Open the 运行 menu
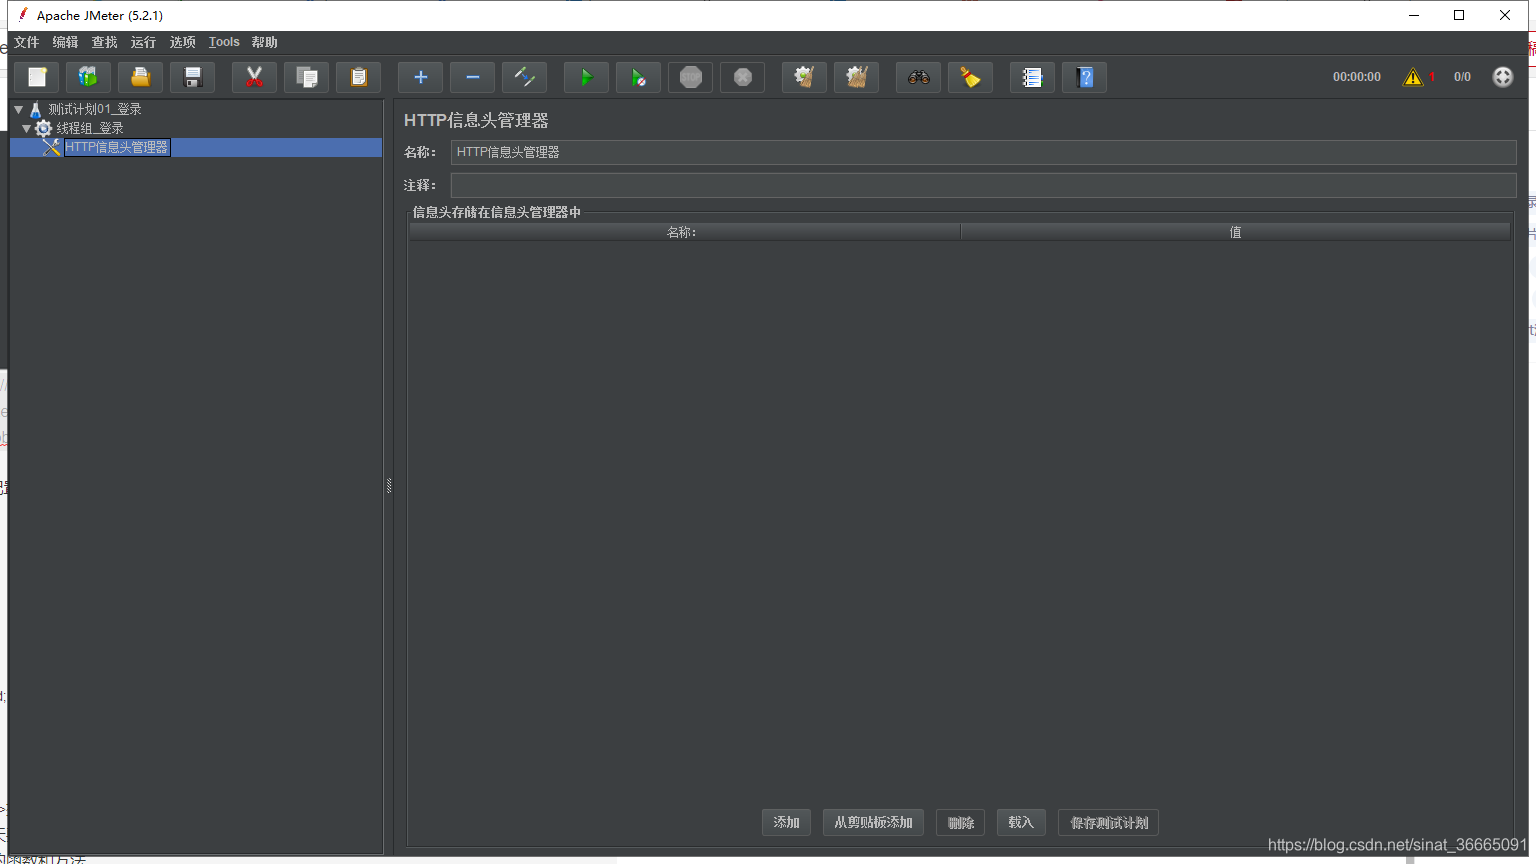 pos(143,42)
